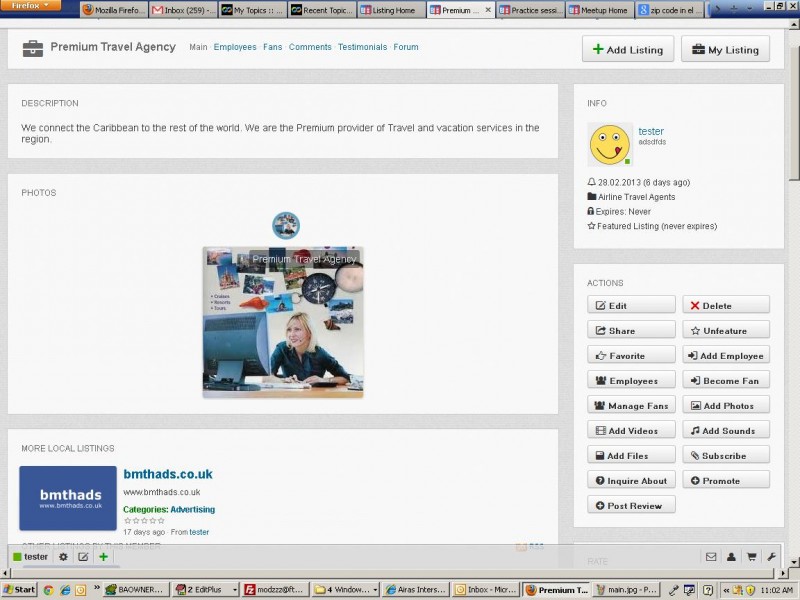Screen dimensions: 800x600
Task: Open the Firefox menu button
Action: coord(31,6)
